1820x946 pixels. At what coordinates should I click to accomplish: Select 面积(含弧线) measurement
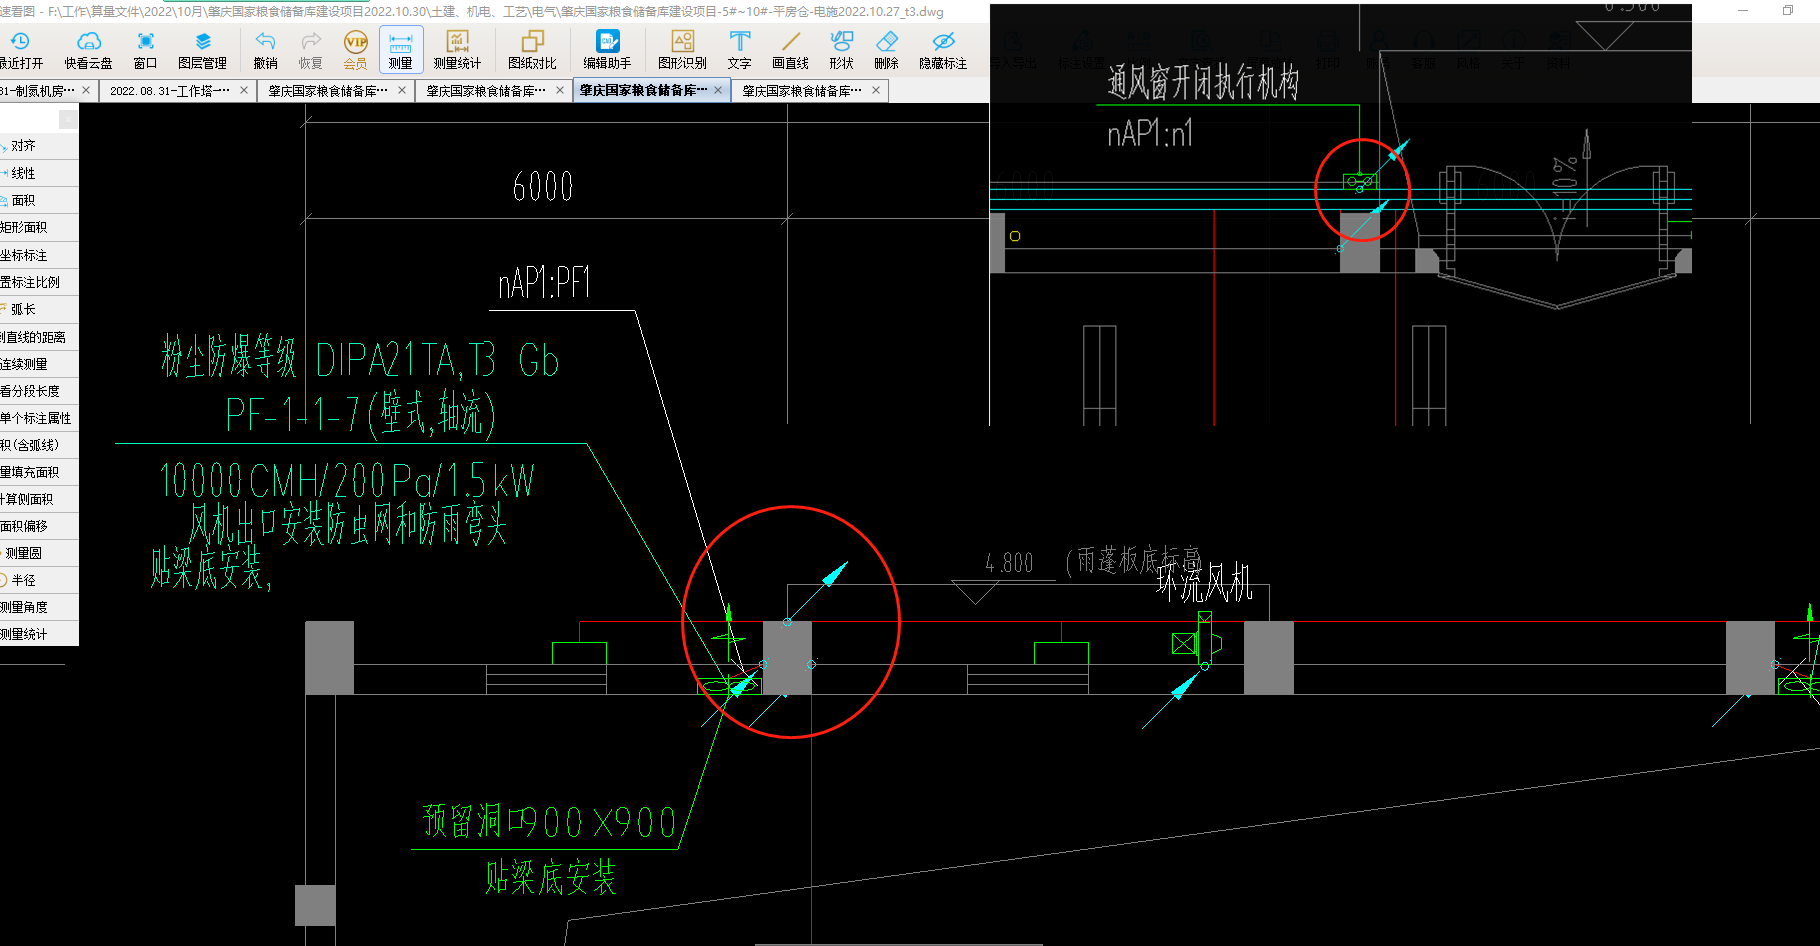(39, 445)
